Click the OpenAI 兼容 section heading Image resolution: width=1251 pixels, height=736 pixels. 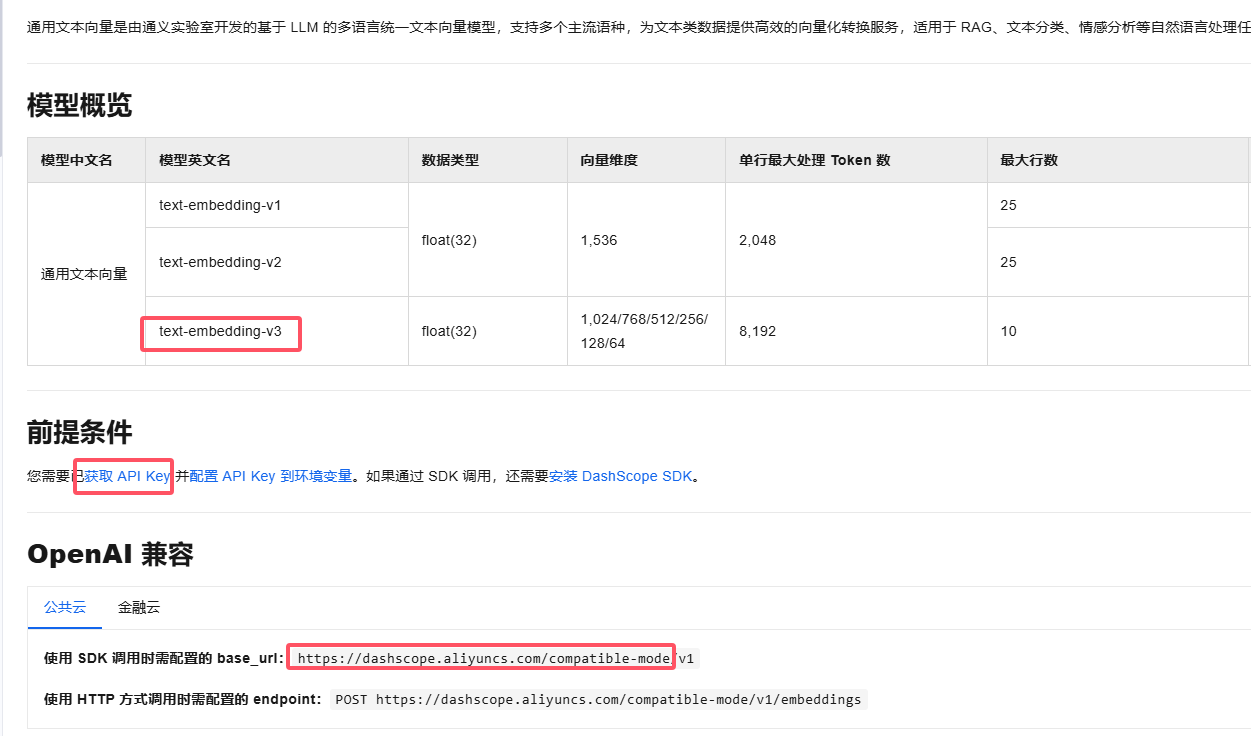(x=110, y=554)
